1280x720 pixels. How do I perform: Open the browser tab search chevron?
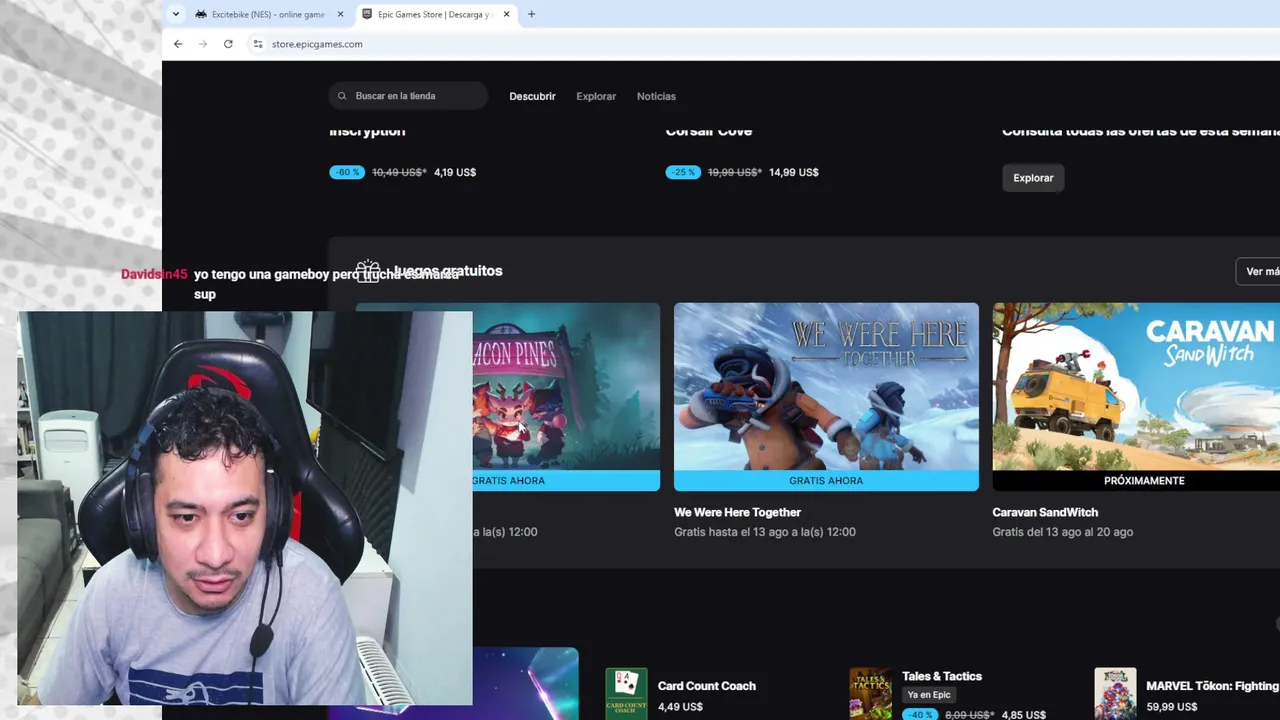[x=176, y=14]
